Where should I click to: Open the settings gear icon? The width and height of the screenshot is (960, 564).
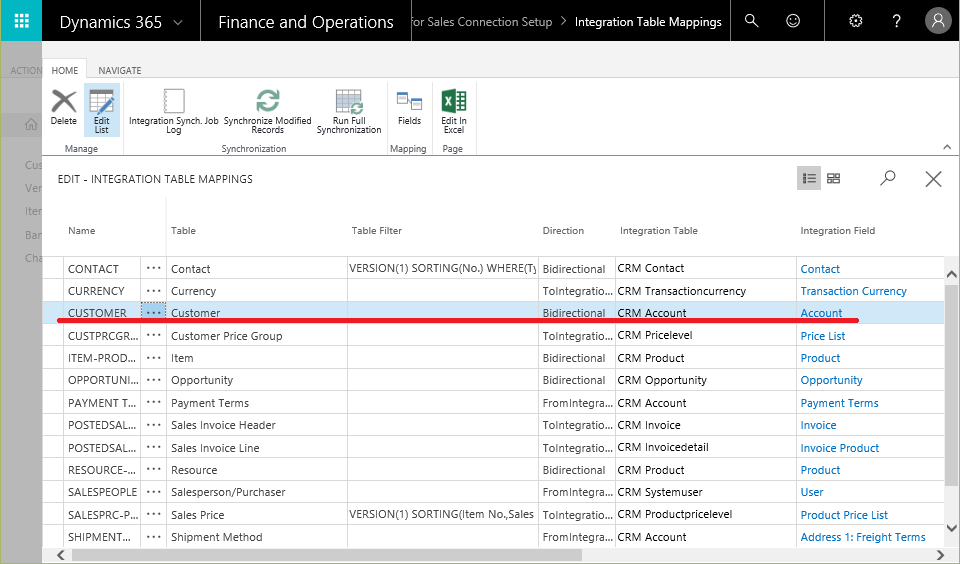click(x=855, y=21)
